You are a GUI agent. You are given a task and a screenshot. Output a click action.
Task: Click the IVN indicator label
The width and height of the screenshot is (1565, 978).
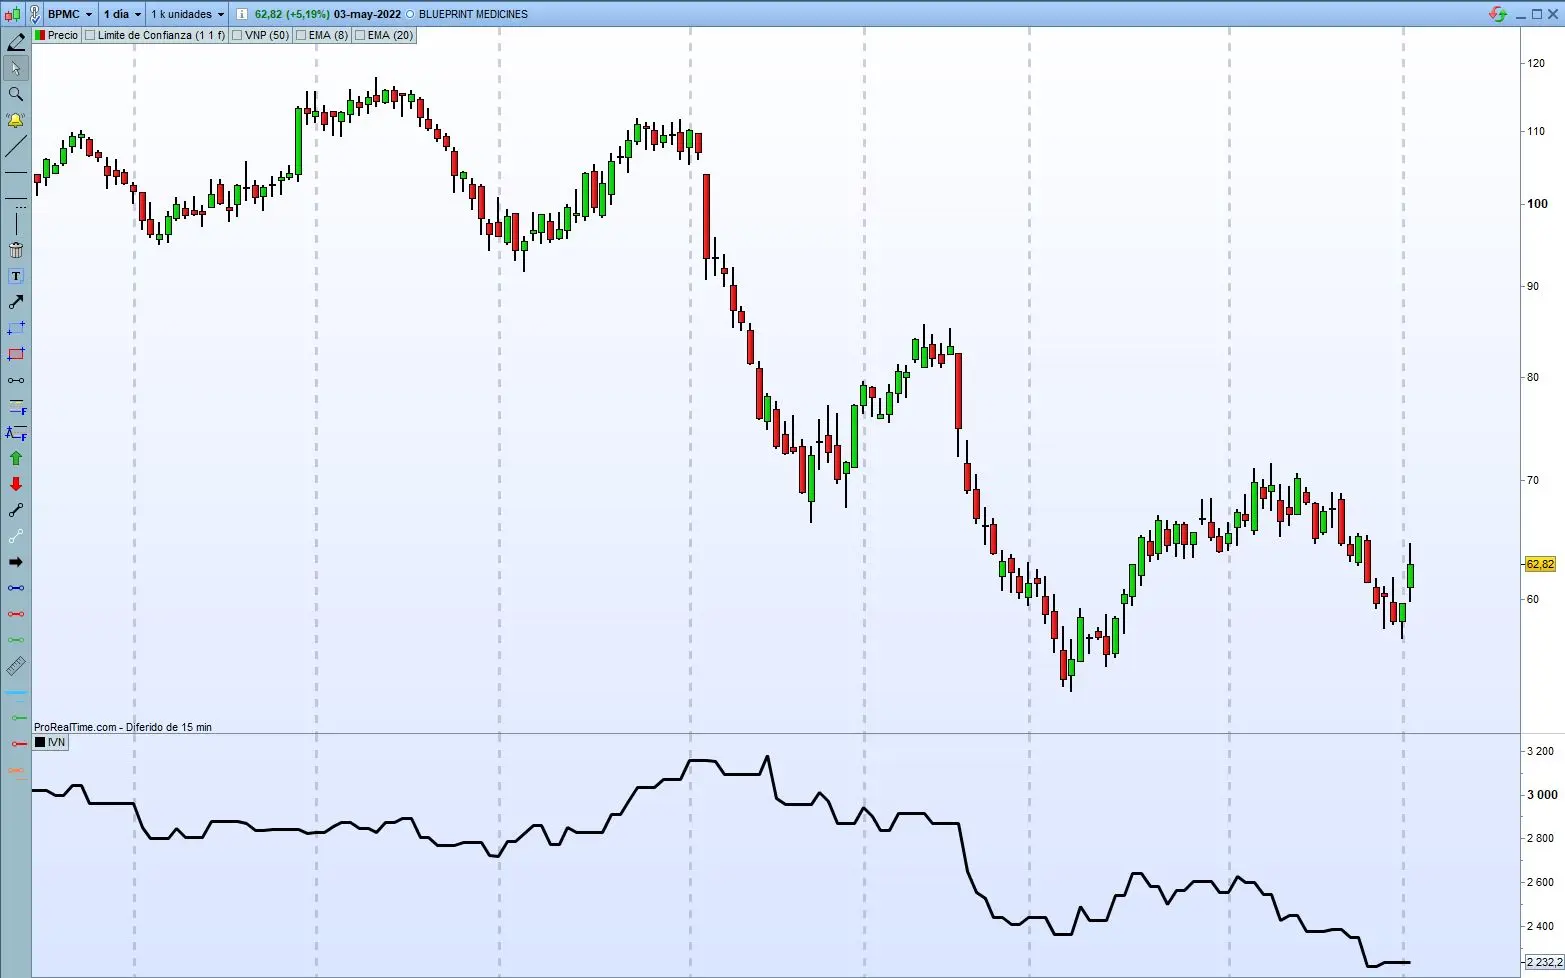point(51,743)
